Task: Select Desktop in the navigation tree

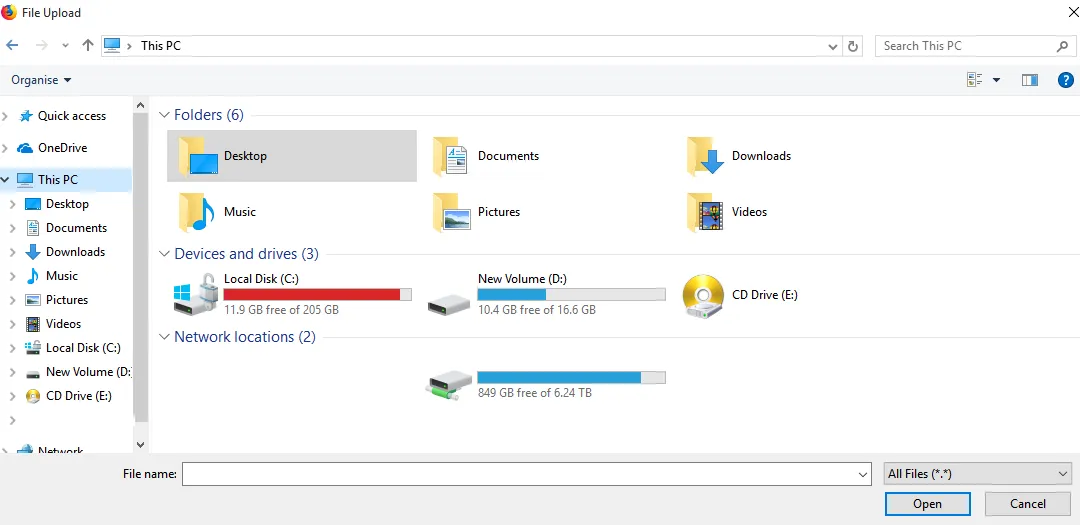Action: coord(67,203)
